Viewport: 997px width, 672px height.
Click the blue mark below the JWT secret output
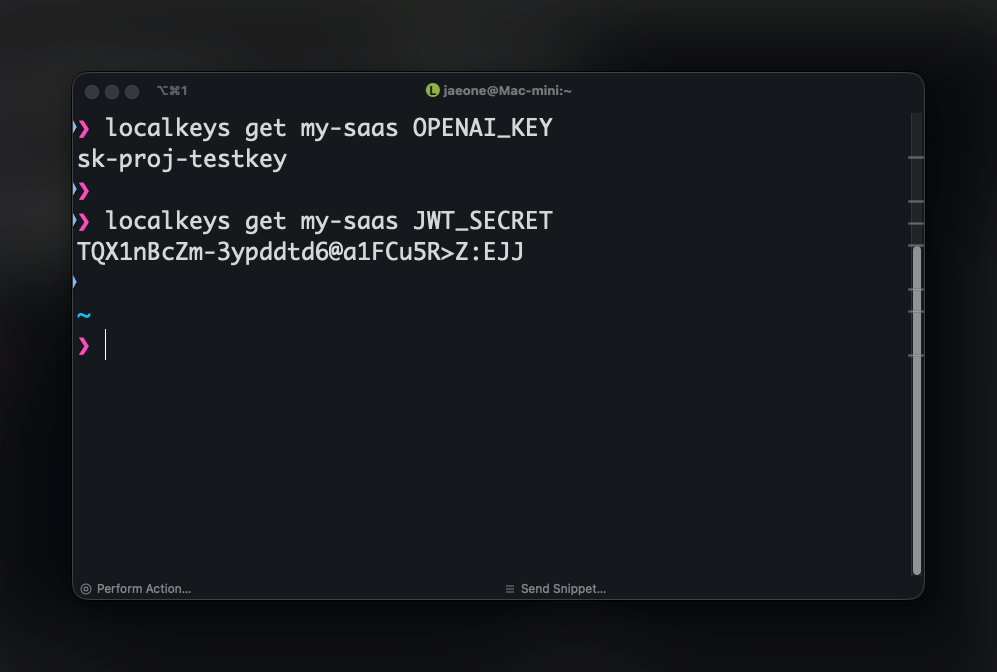click(x=75, y=282)
